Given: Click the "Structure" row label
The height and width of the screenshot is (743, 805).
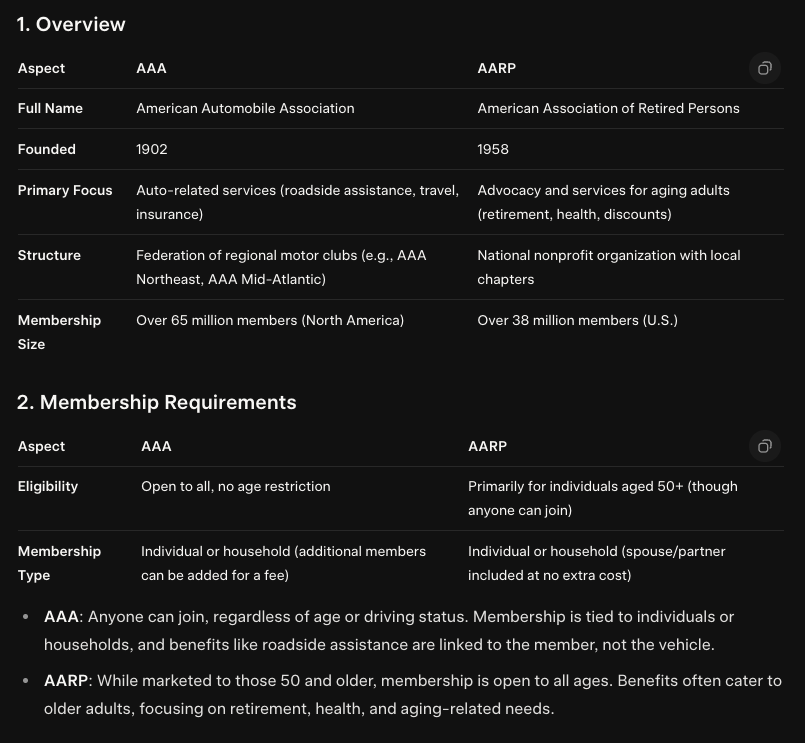Looking at the screenshot, I should 49,255.
